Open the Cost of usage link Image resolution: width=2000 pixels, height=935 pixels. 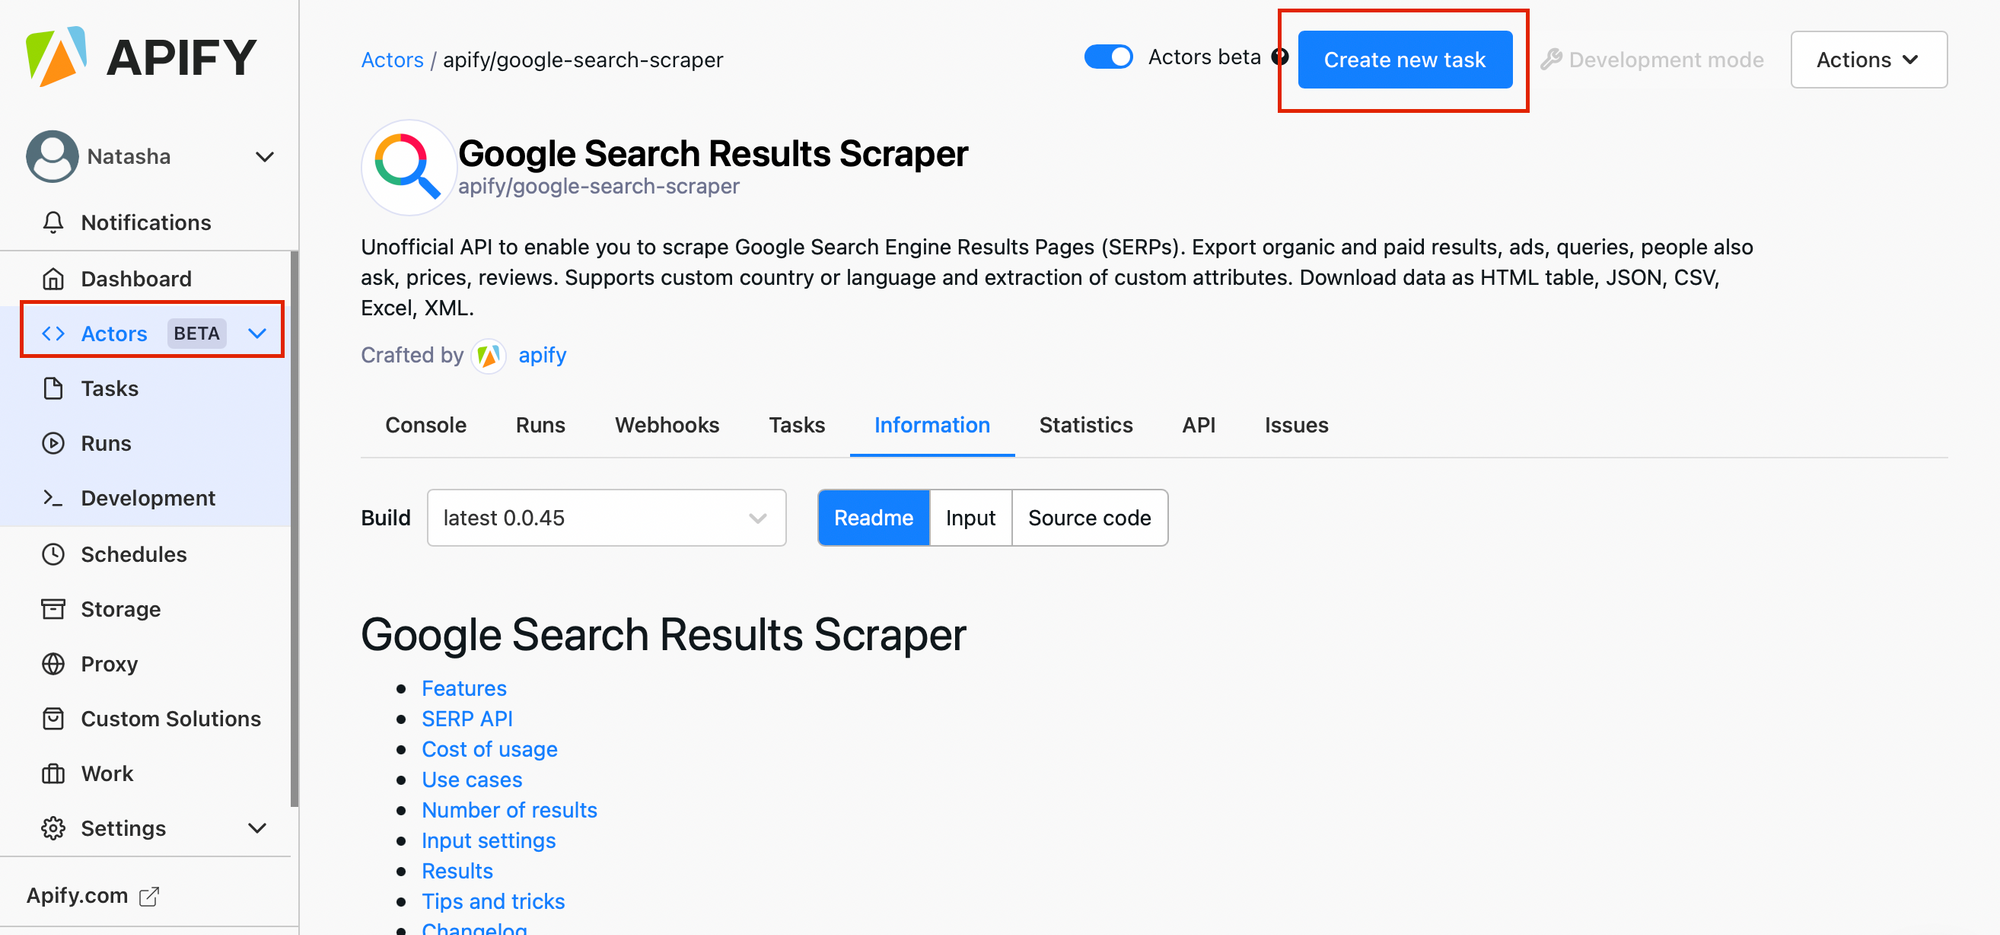pos(490,749)
